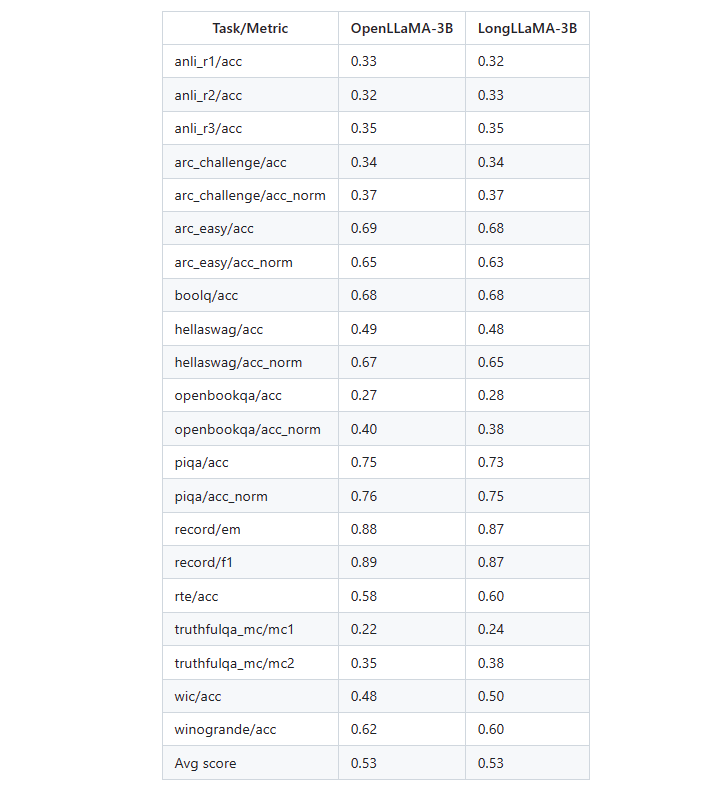This screenshot has width=720, height=786.
Task: Select the rte/acc row label
Action: pos(196,596)
